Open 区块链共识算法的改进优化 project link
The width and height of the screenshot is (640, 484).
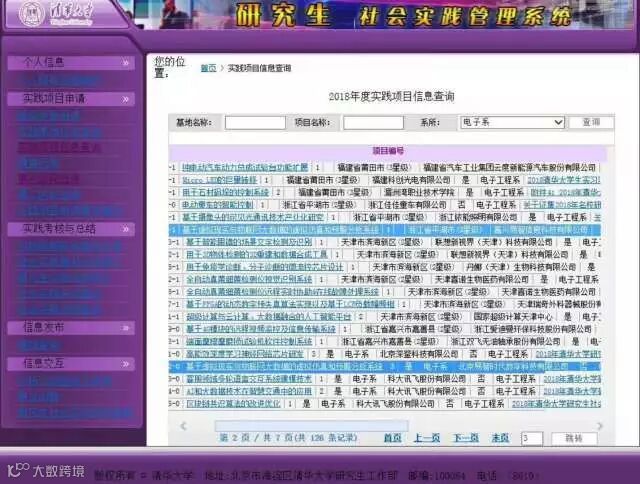click(x=233, y=404)
